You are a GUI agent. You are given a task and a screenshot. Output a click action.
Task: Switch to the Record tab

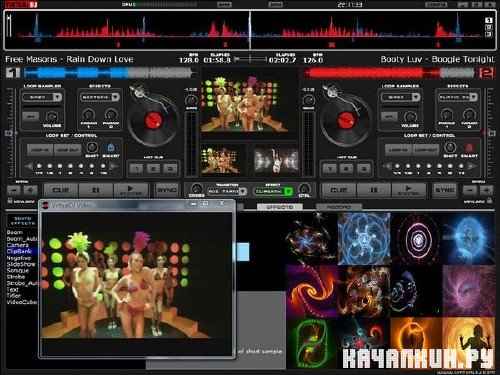click(338, 207)
